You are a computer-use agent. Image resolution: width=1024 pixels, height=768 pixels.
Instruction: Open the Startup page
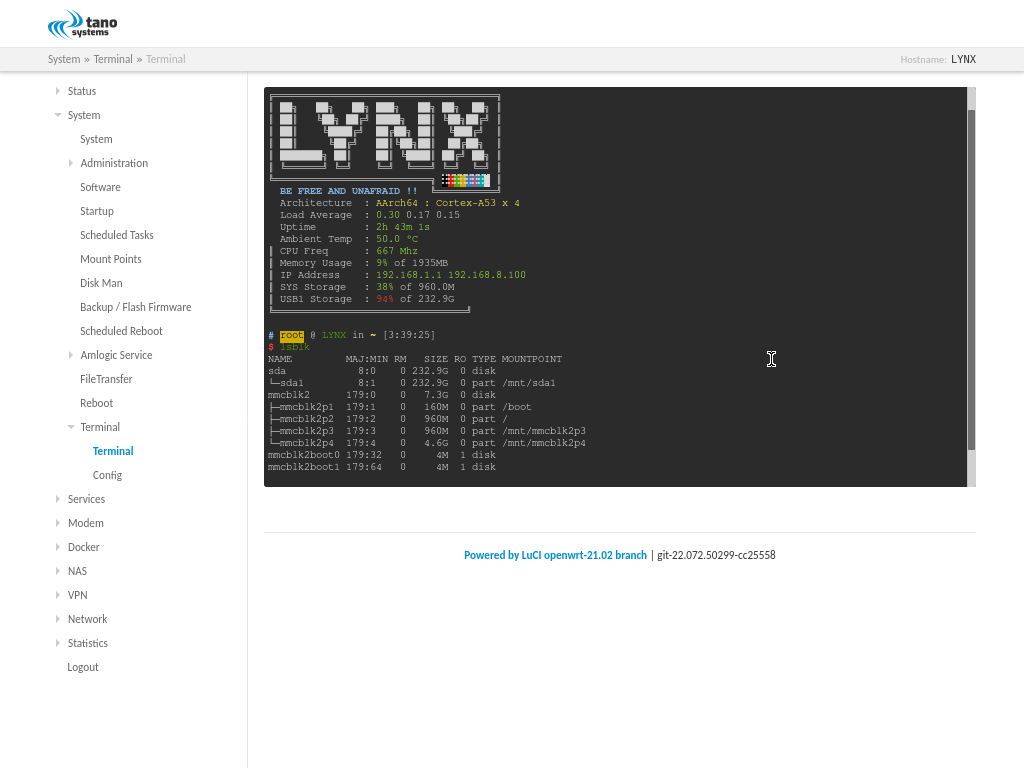point(97,212)
